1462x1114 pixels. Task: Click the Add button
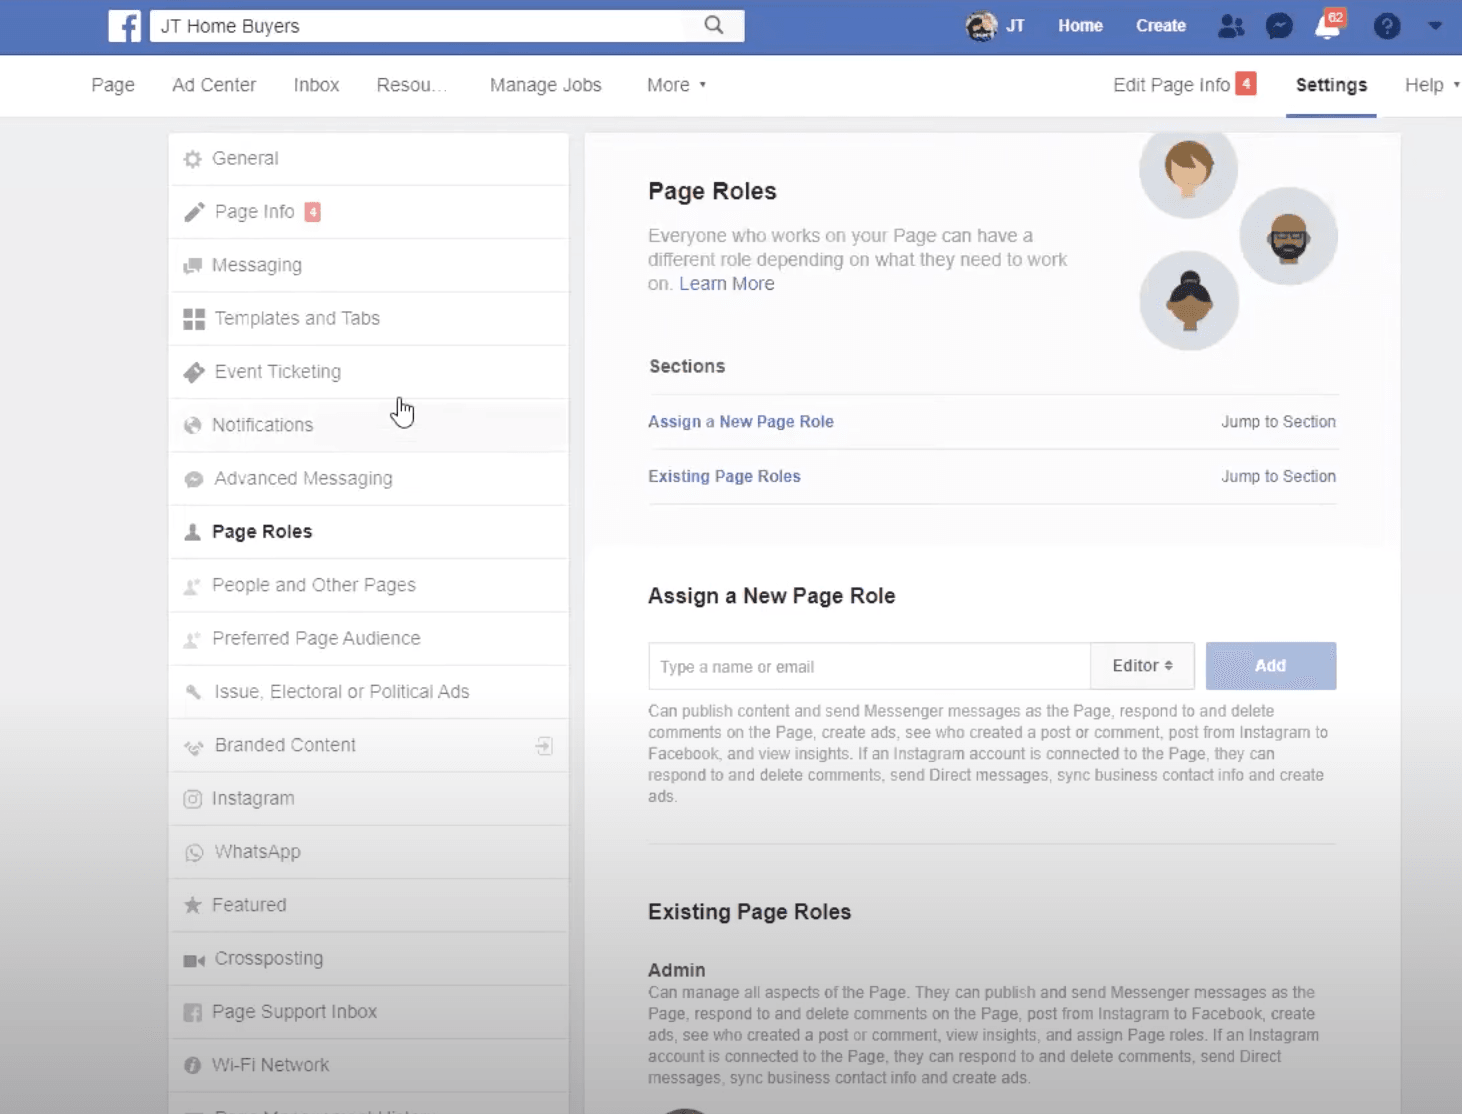1271,666
